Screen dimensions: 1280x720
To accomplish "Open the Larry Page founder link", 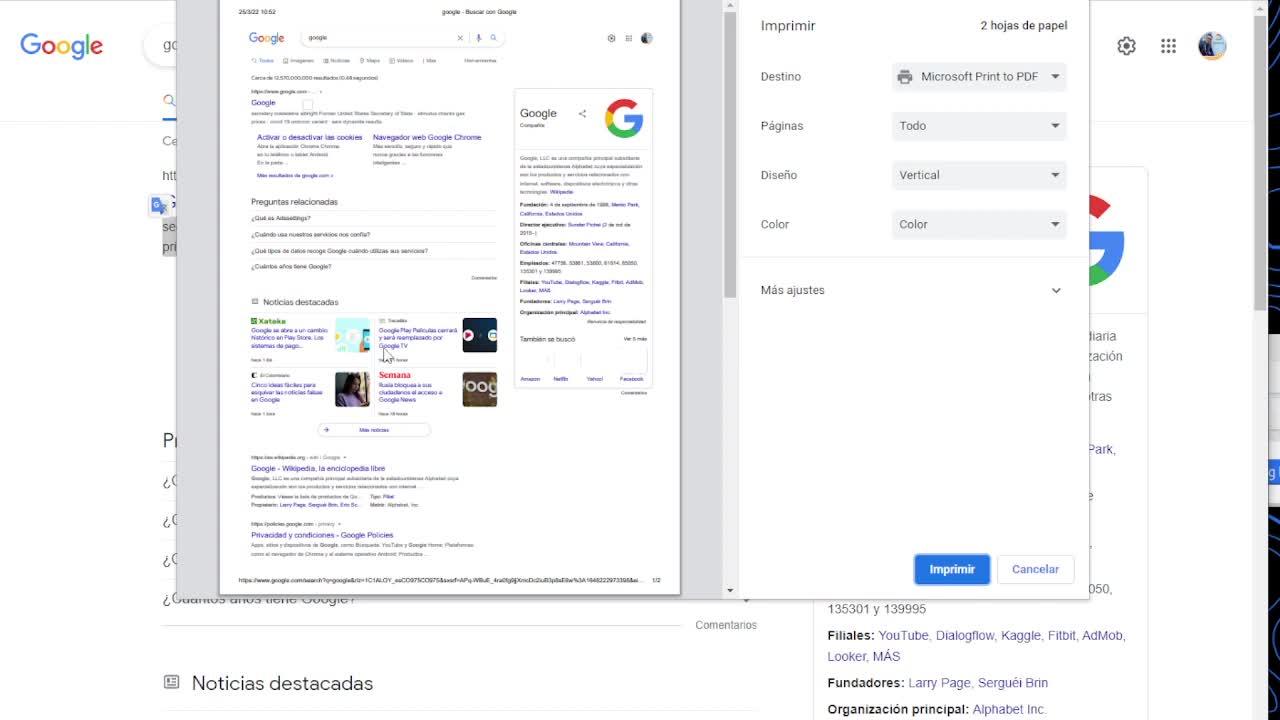I will [939, 683].
